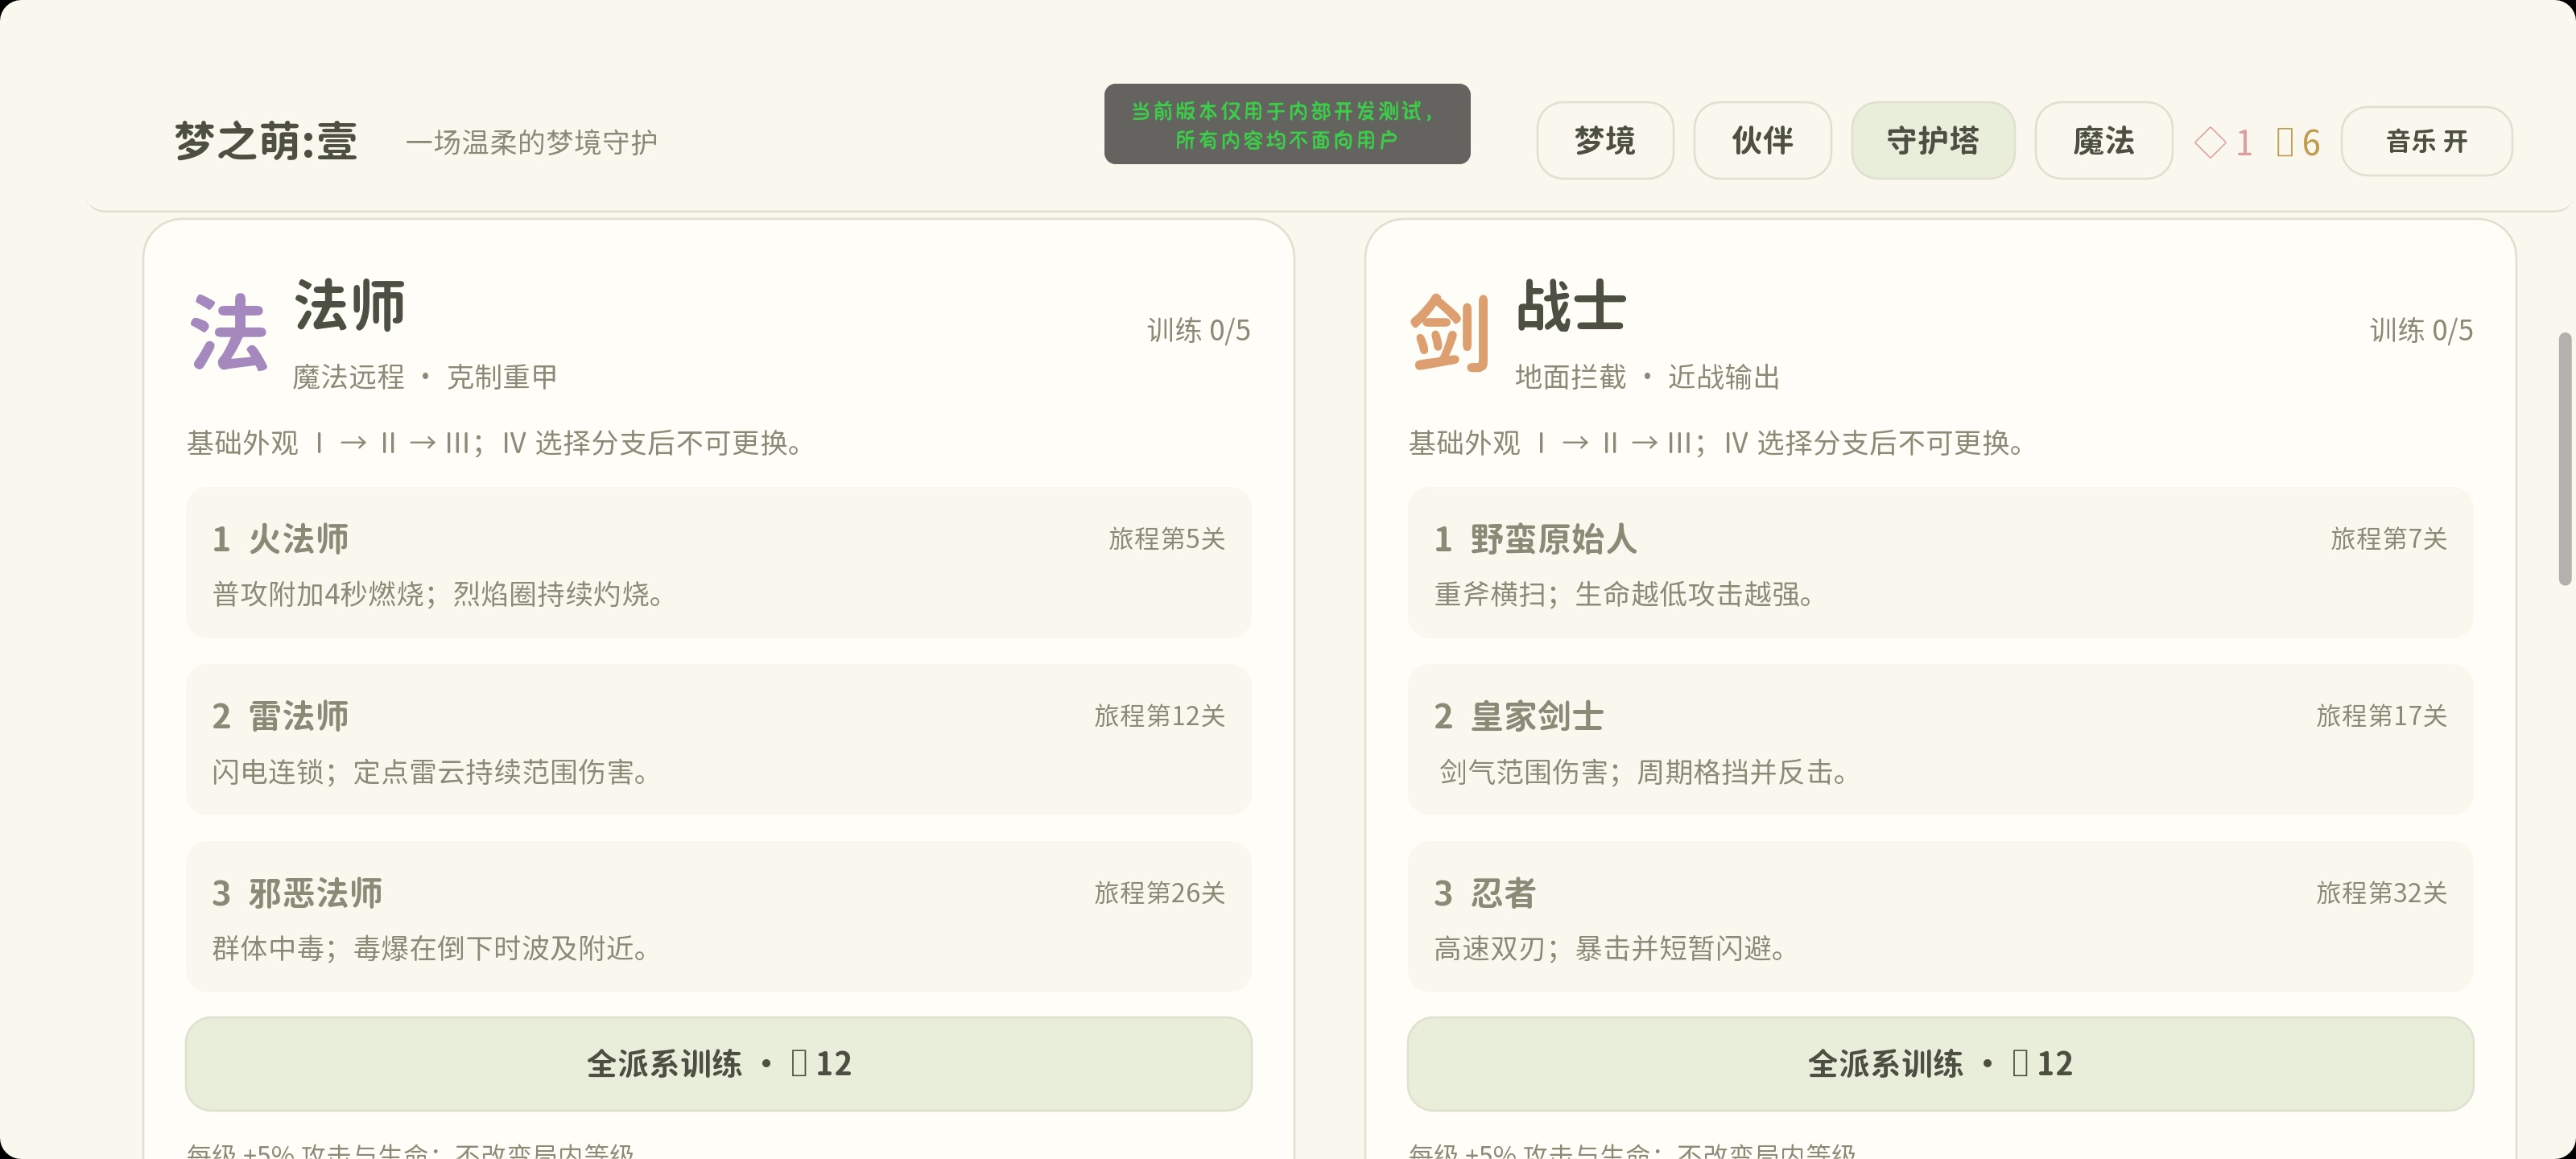Click the orange 剑 warrior class icon
Image resolution: width=2576 pixels, height=1159 pixels.
[x=1450, y=333]
